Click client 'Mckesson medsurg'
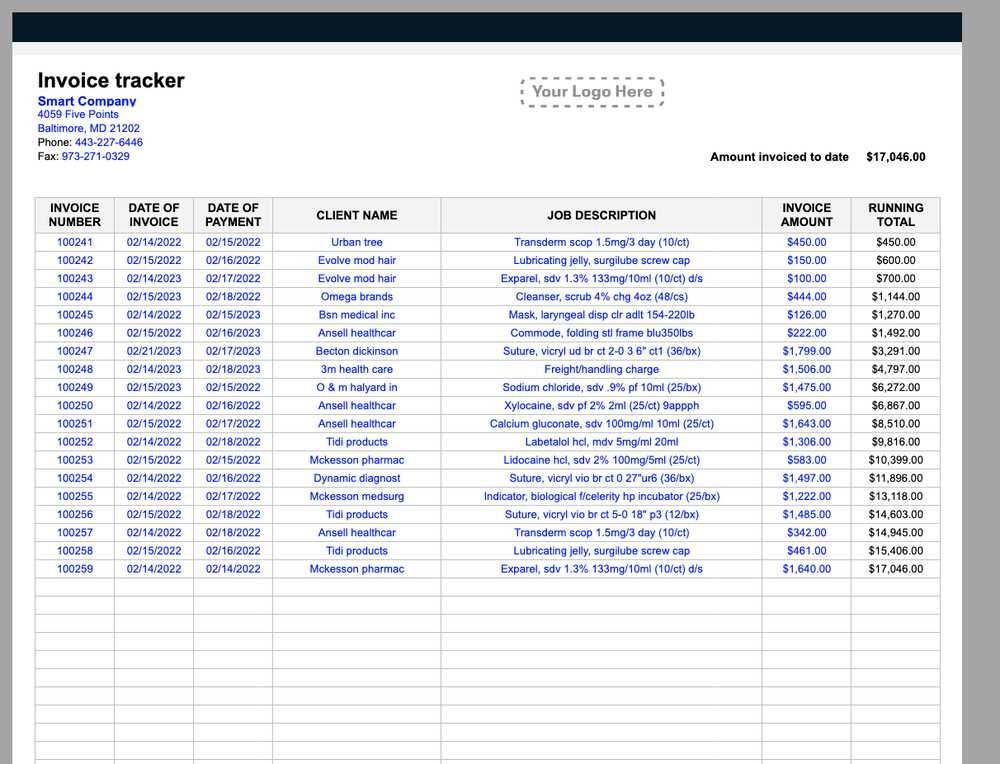This screenshot has height=764, width=1000. click(357, 496)
